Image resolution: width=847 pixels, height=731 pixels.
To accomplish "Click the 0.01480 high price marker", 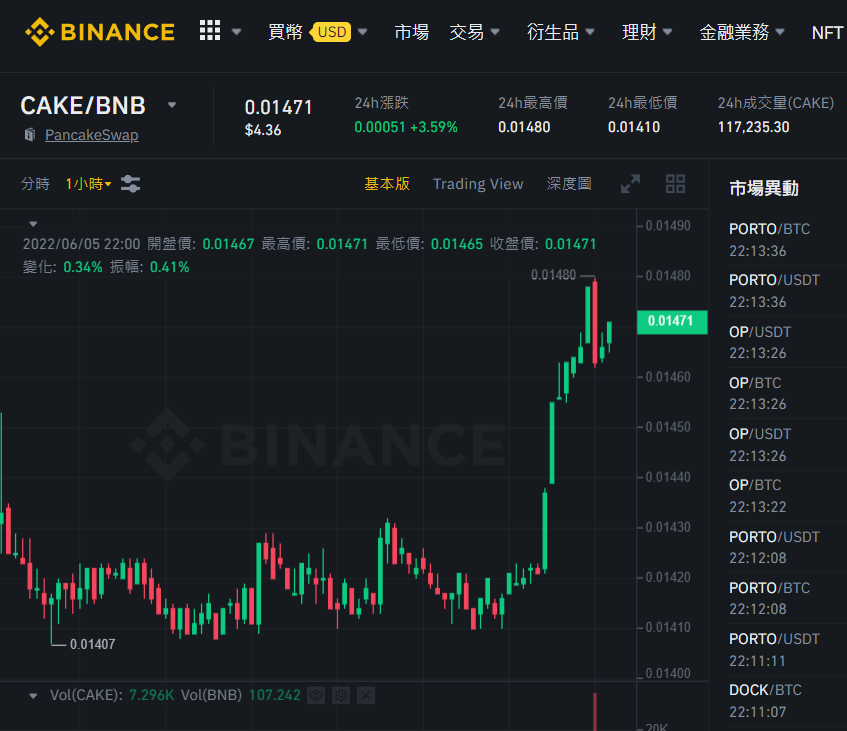I will tap(553, 275).
